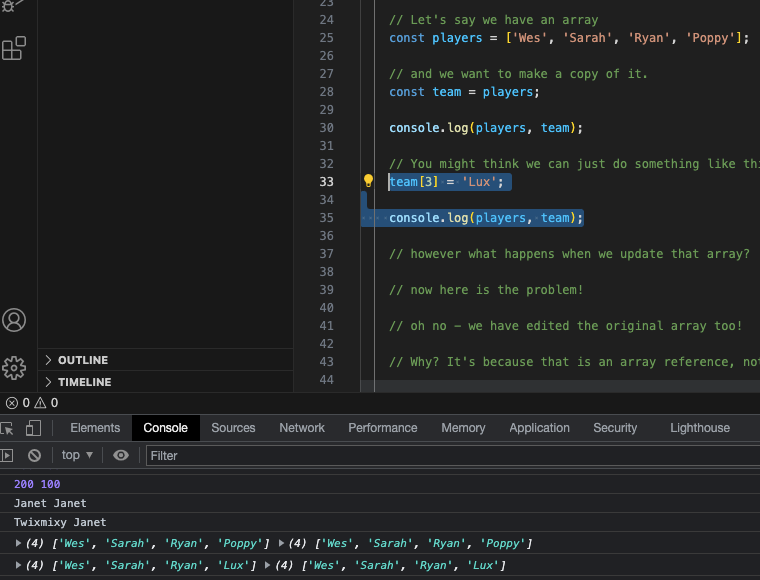Screen dimensions: 760x580
Task: Toggle the device toolbar emulation icon
Action: click(33, 428)
